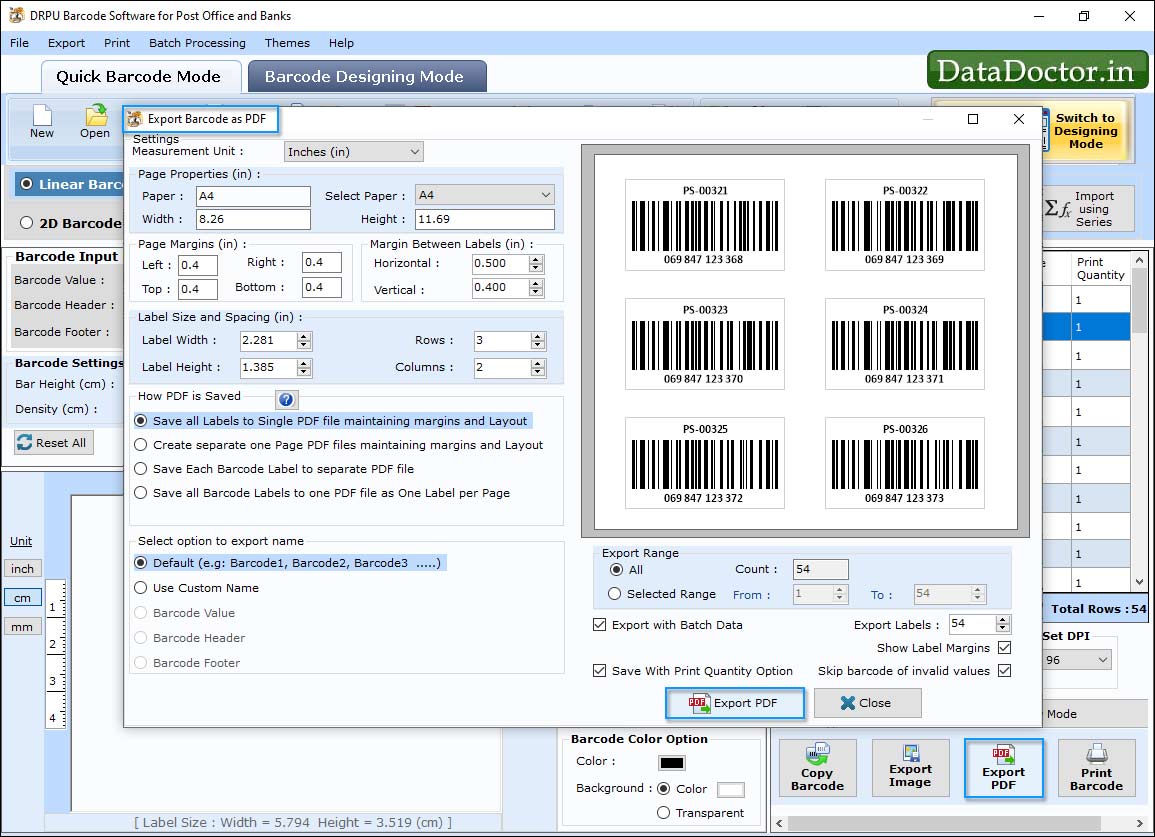Toggle Export with Batch Data checkbox
Viewport: 1155px width, 837px height.
[600, 625]
